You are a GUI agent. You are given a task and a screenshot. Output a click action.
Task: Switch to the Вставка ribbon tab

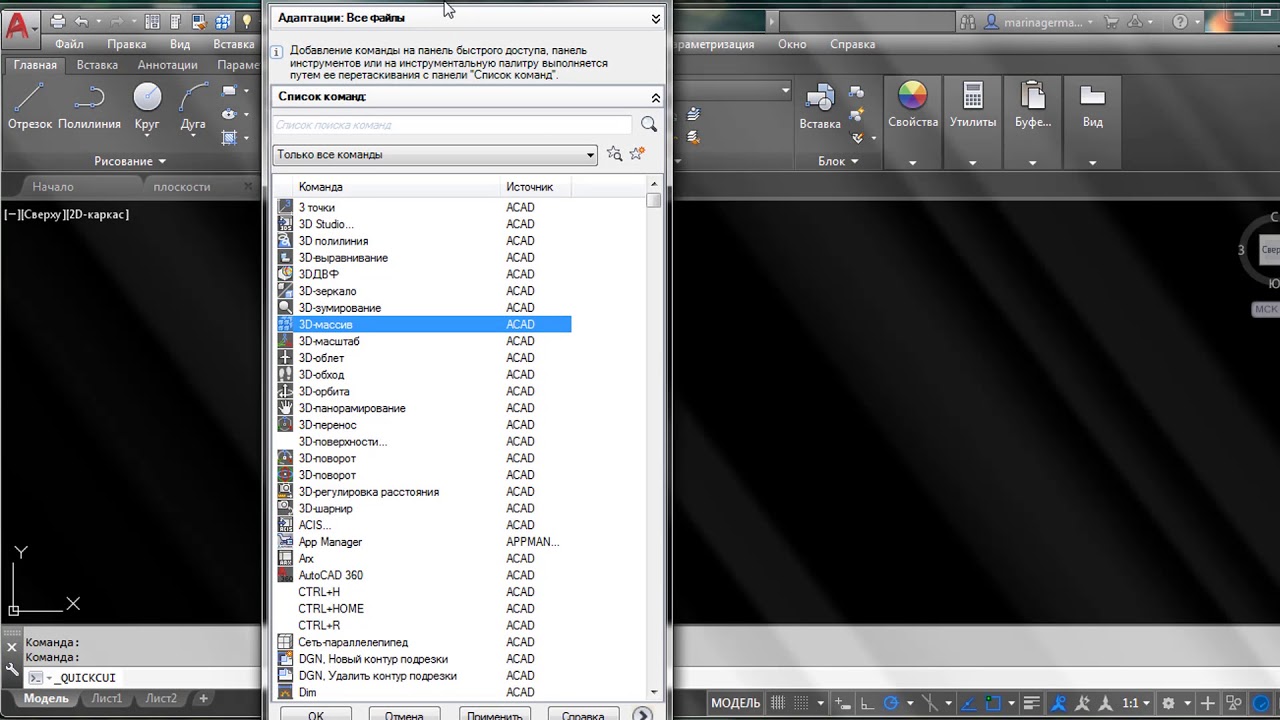click(x=97, y=65)
